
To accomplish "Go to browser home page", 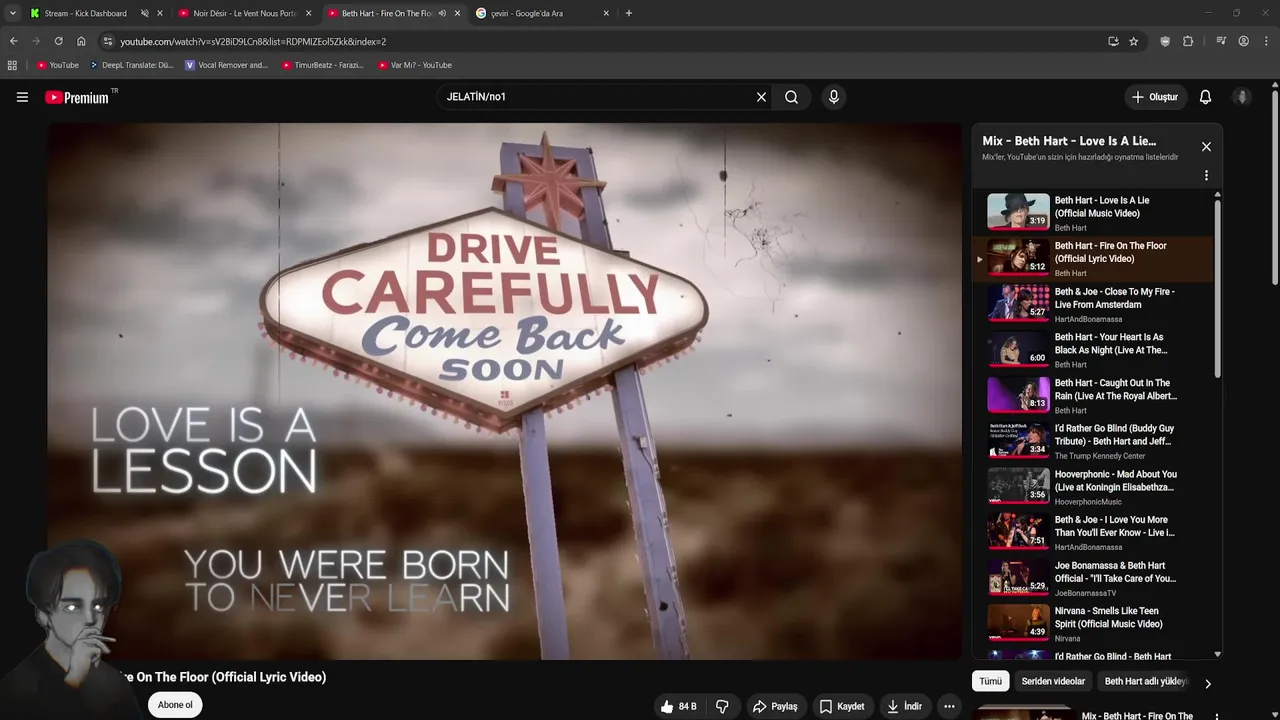I will pyautogui.click(x=81, y=41).
